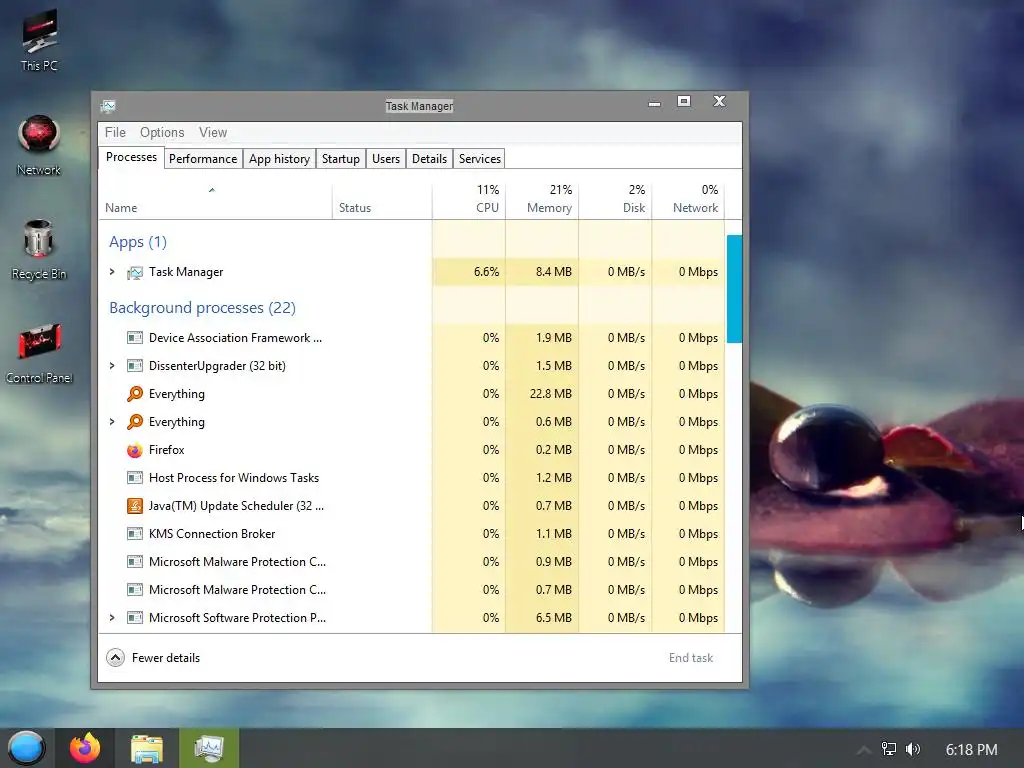This screenshot has height=768, width=1024.
Task: Click Microsoft Software Protection process icon
Action: pos(135,618)
